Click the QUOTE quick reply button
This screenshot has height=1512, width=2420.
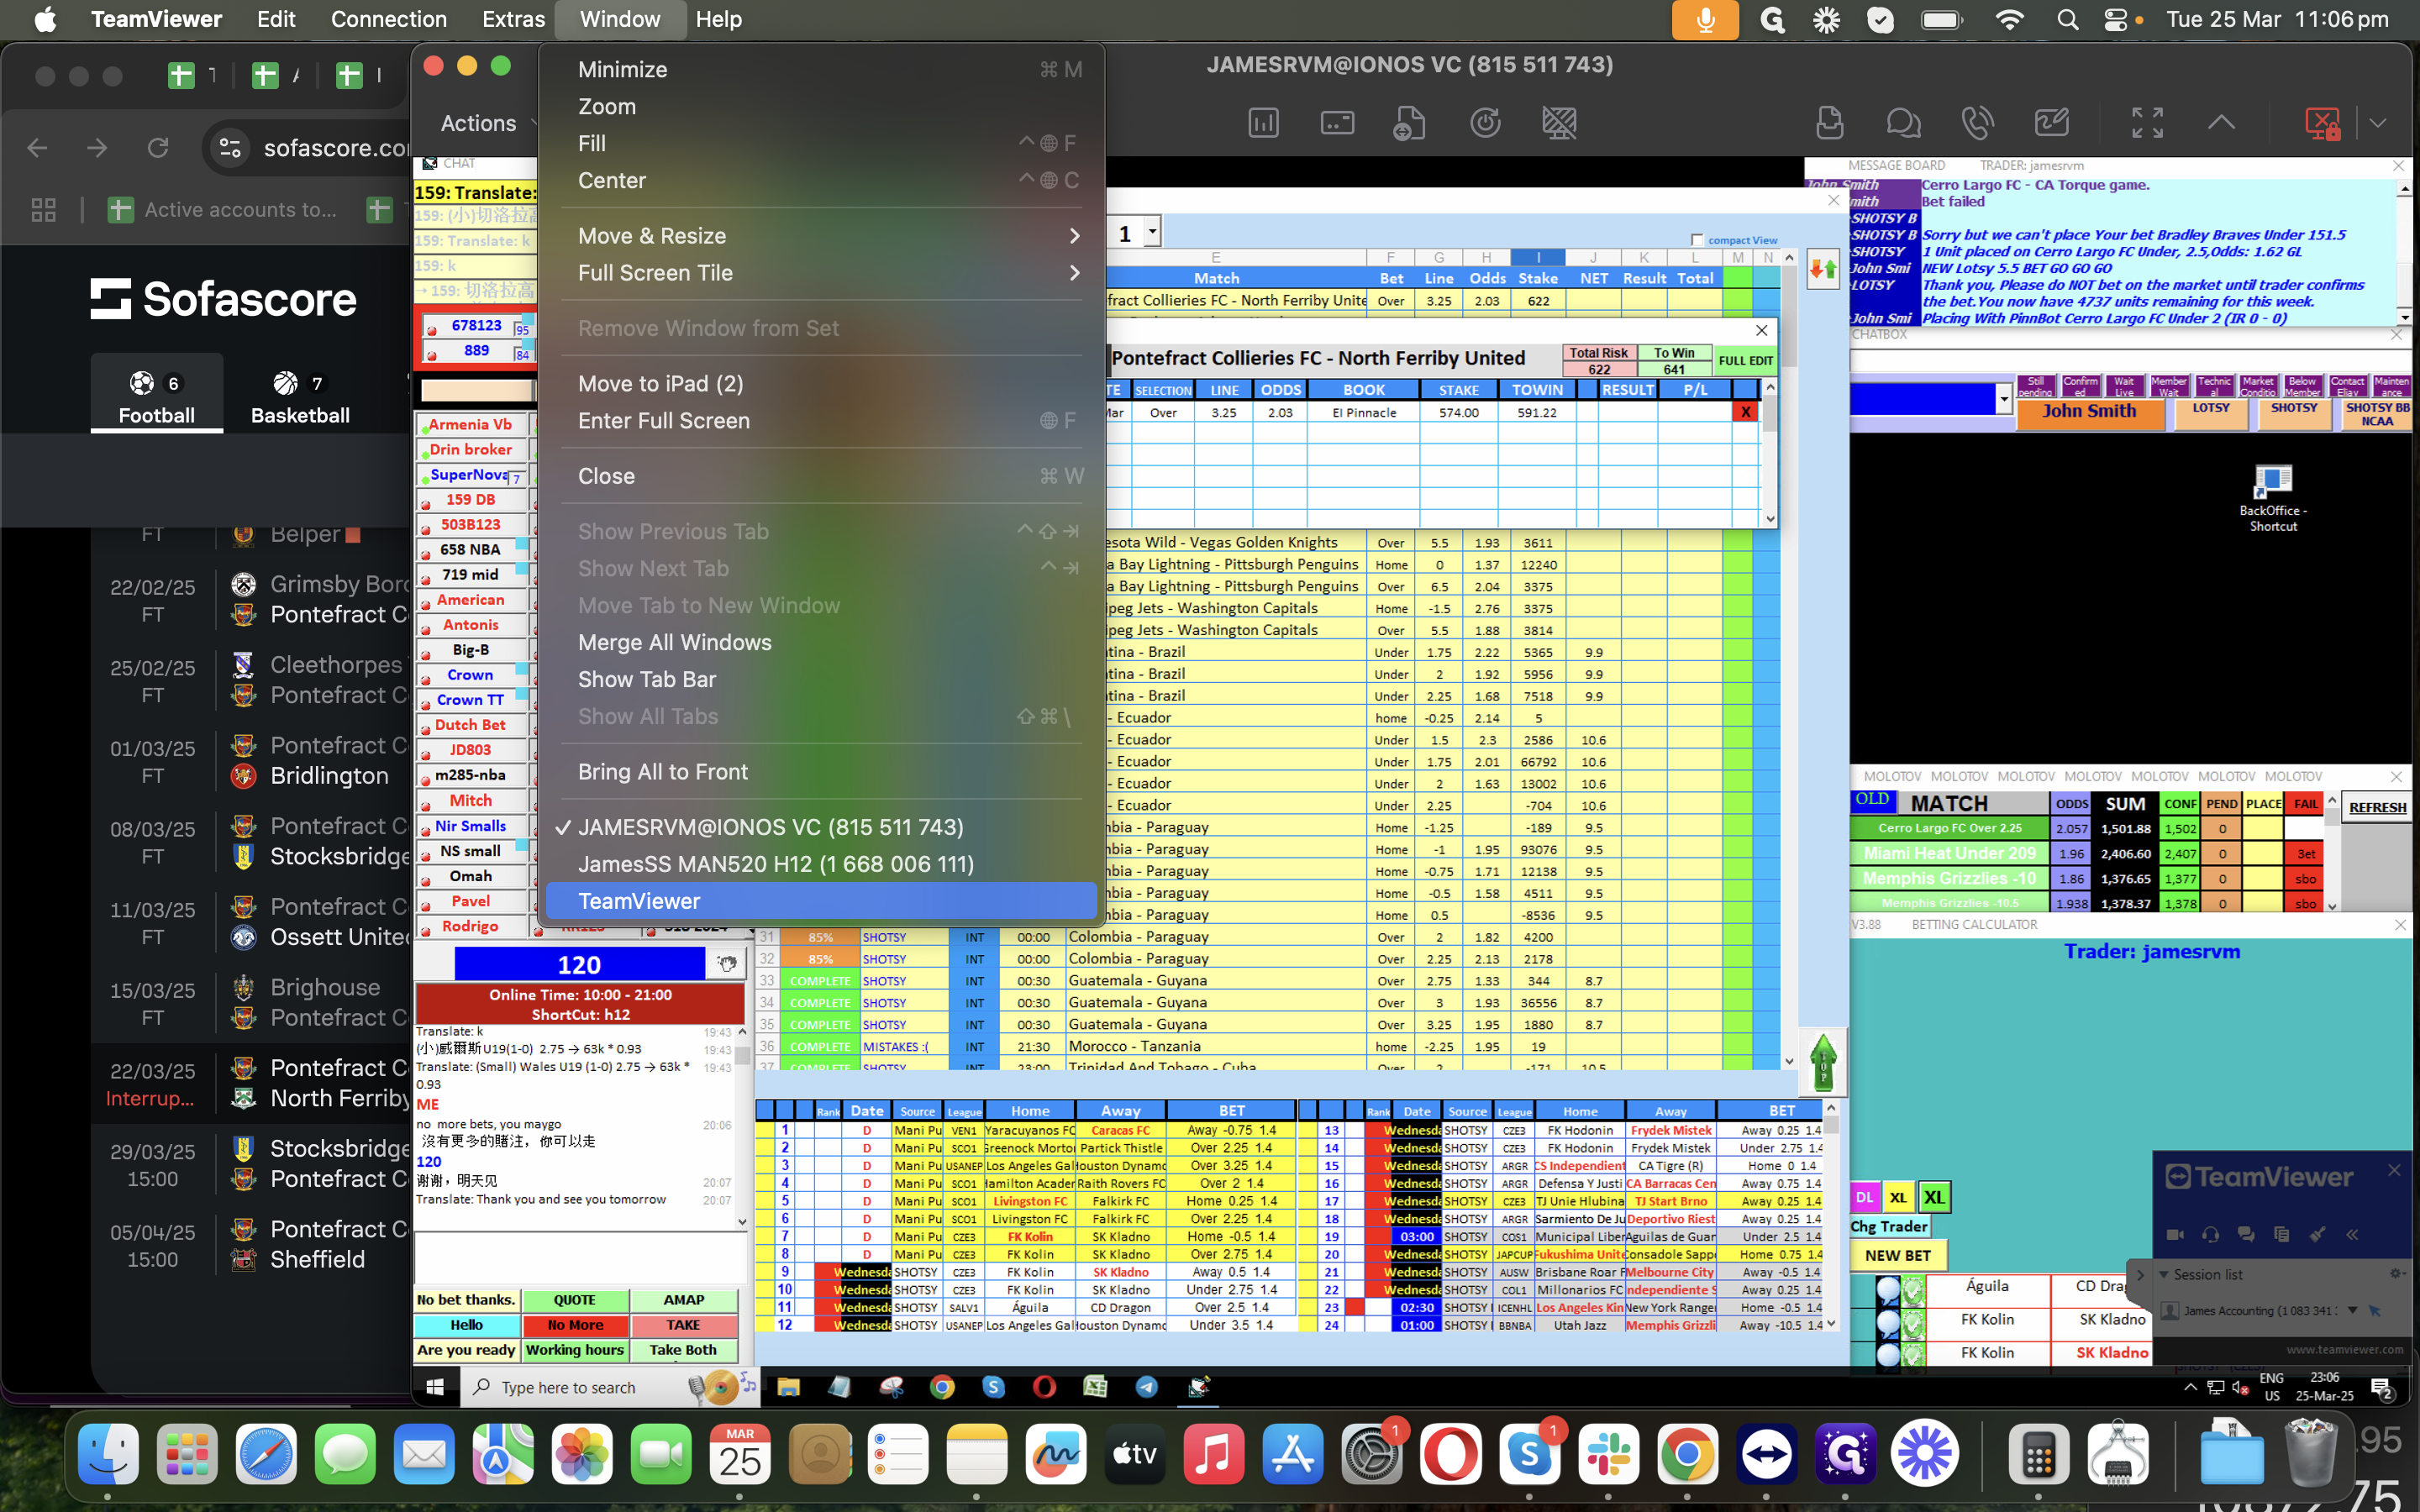pyautogui.click(x=575, y=1300)
